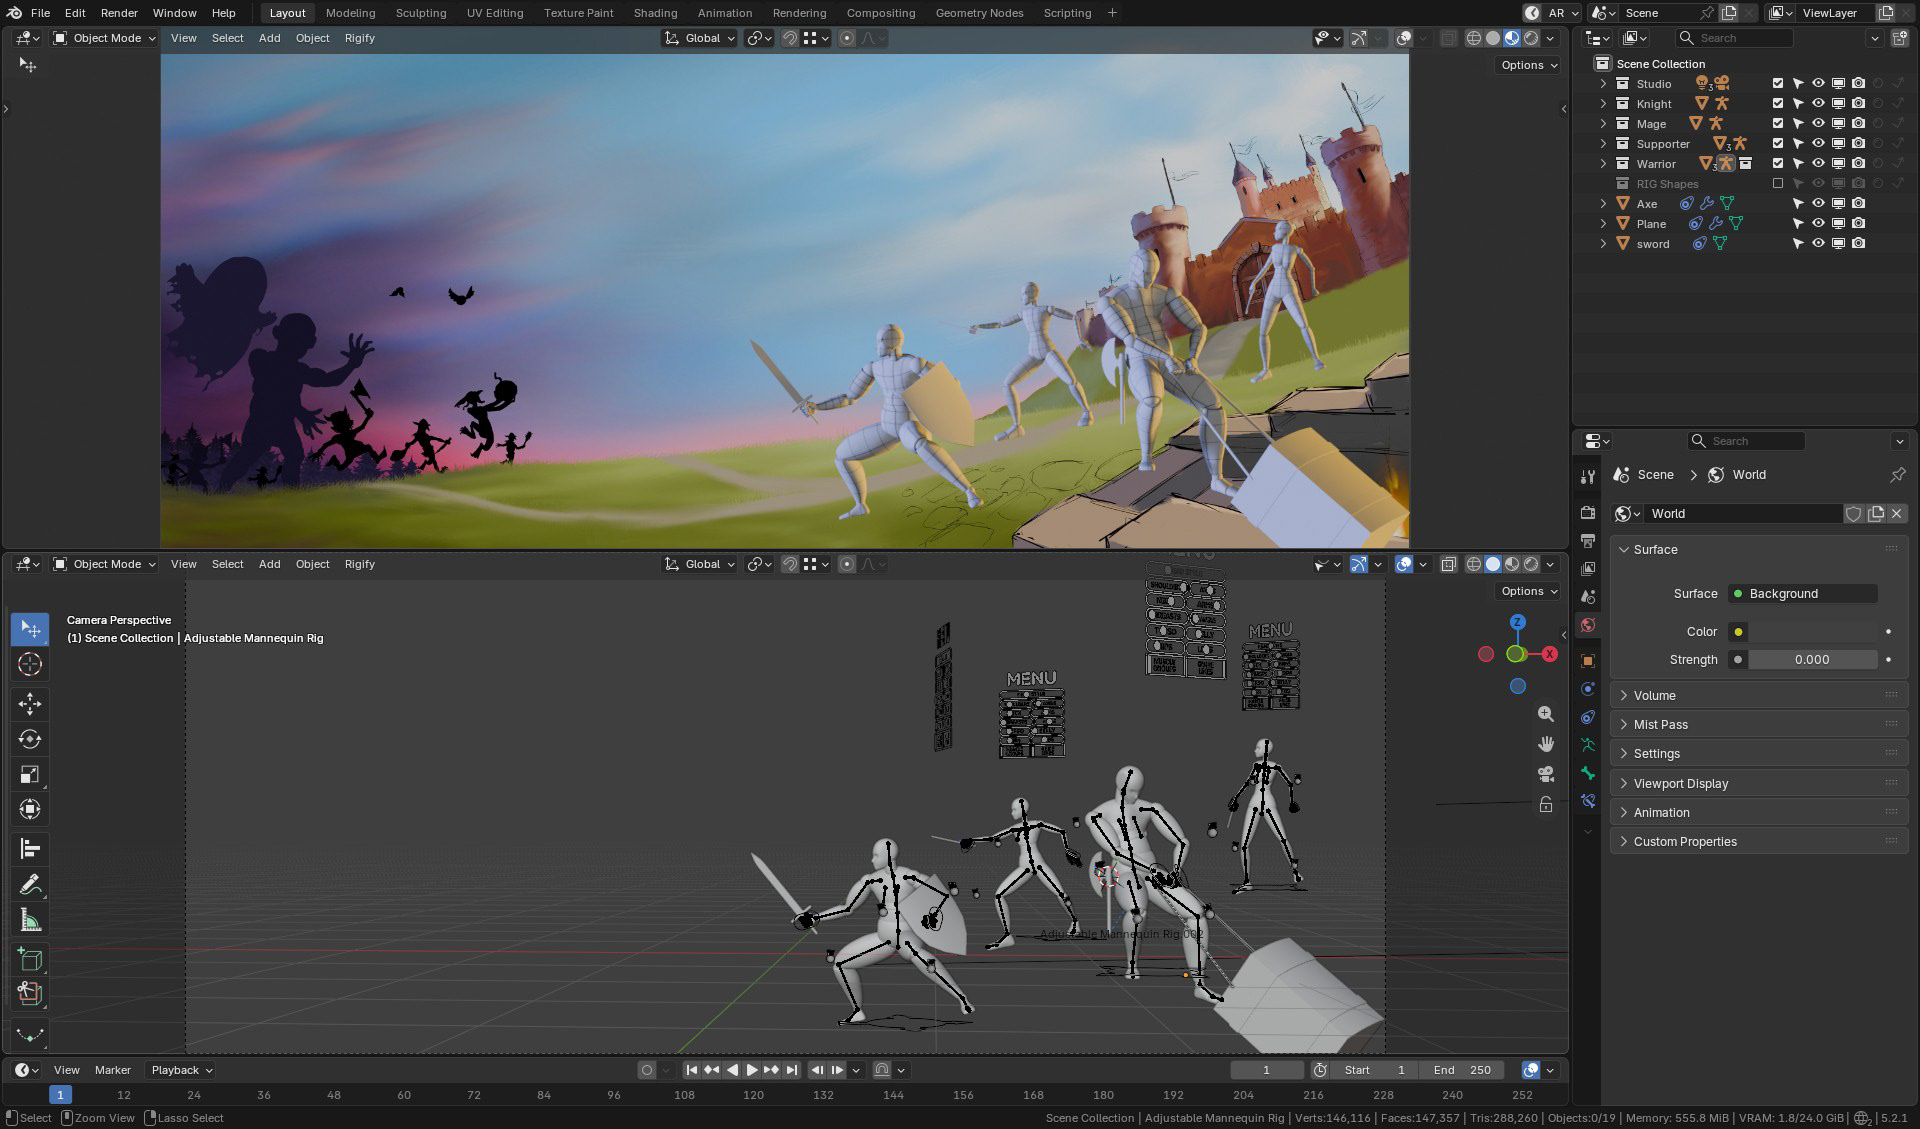This screenshot has width=1920, height=1129.
Task: Select the Rotate tool in lower viewport
Action: [x=29, y=739]
